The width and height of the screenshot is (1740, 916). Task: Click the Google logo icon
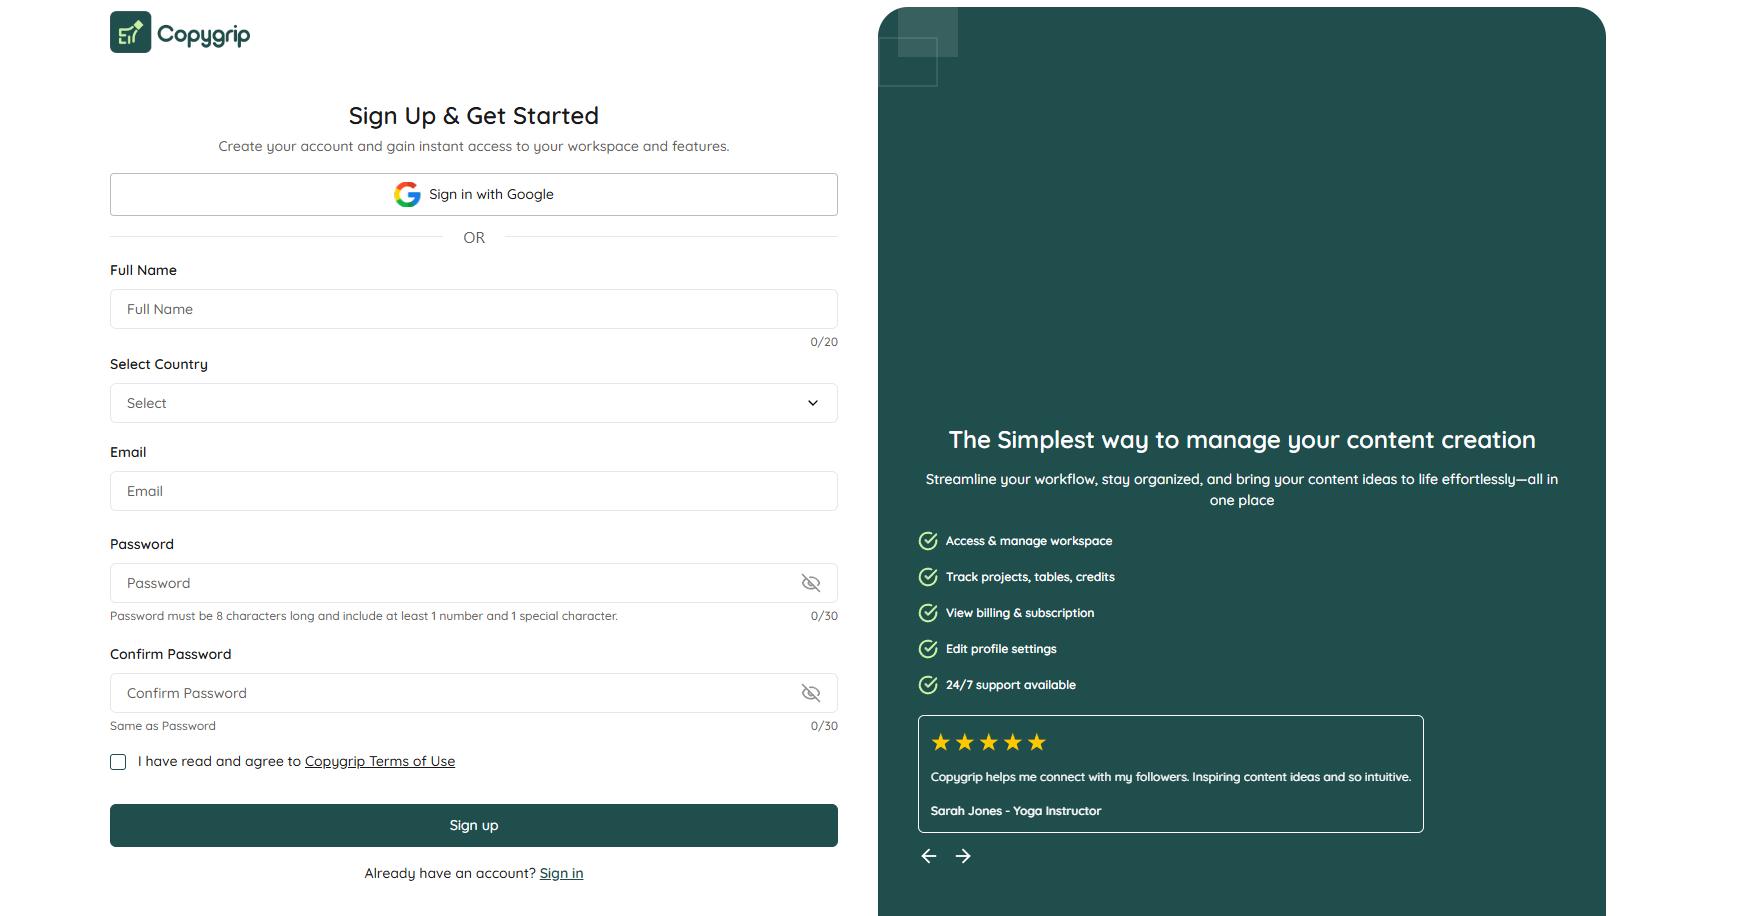click(407, 194)
